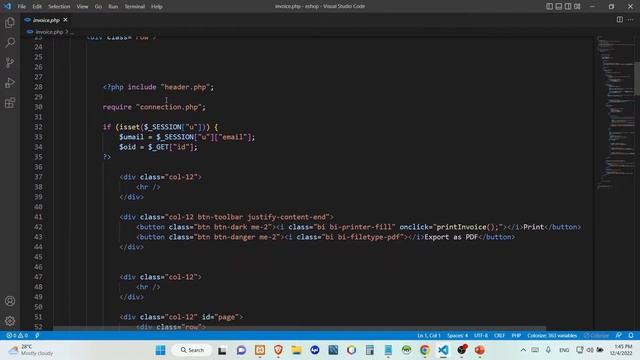Click Colorize variables status item
The width and height of the screenshot is (640, 360).
point(552,335)
